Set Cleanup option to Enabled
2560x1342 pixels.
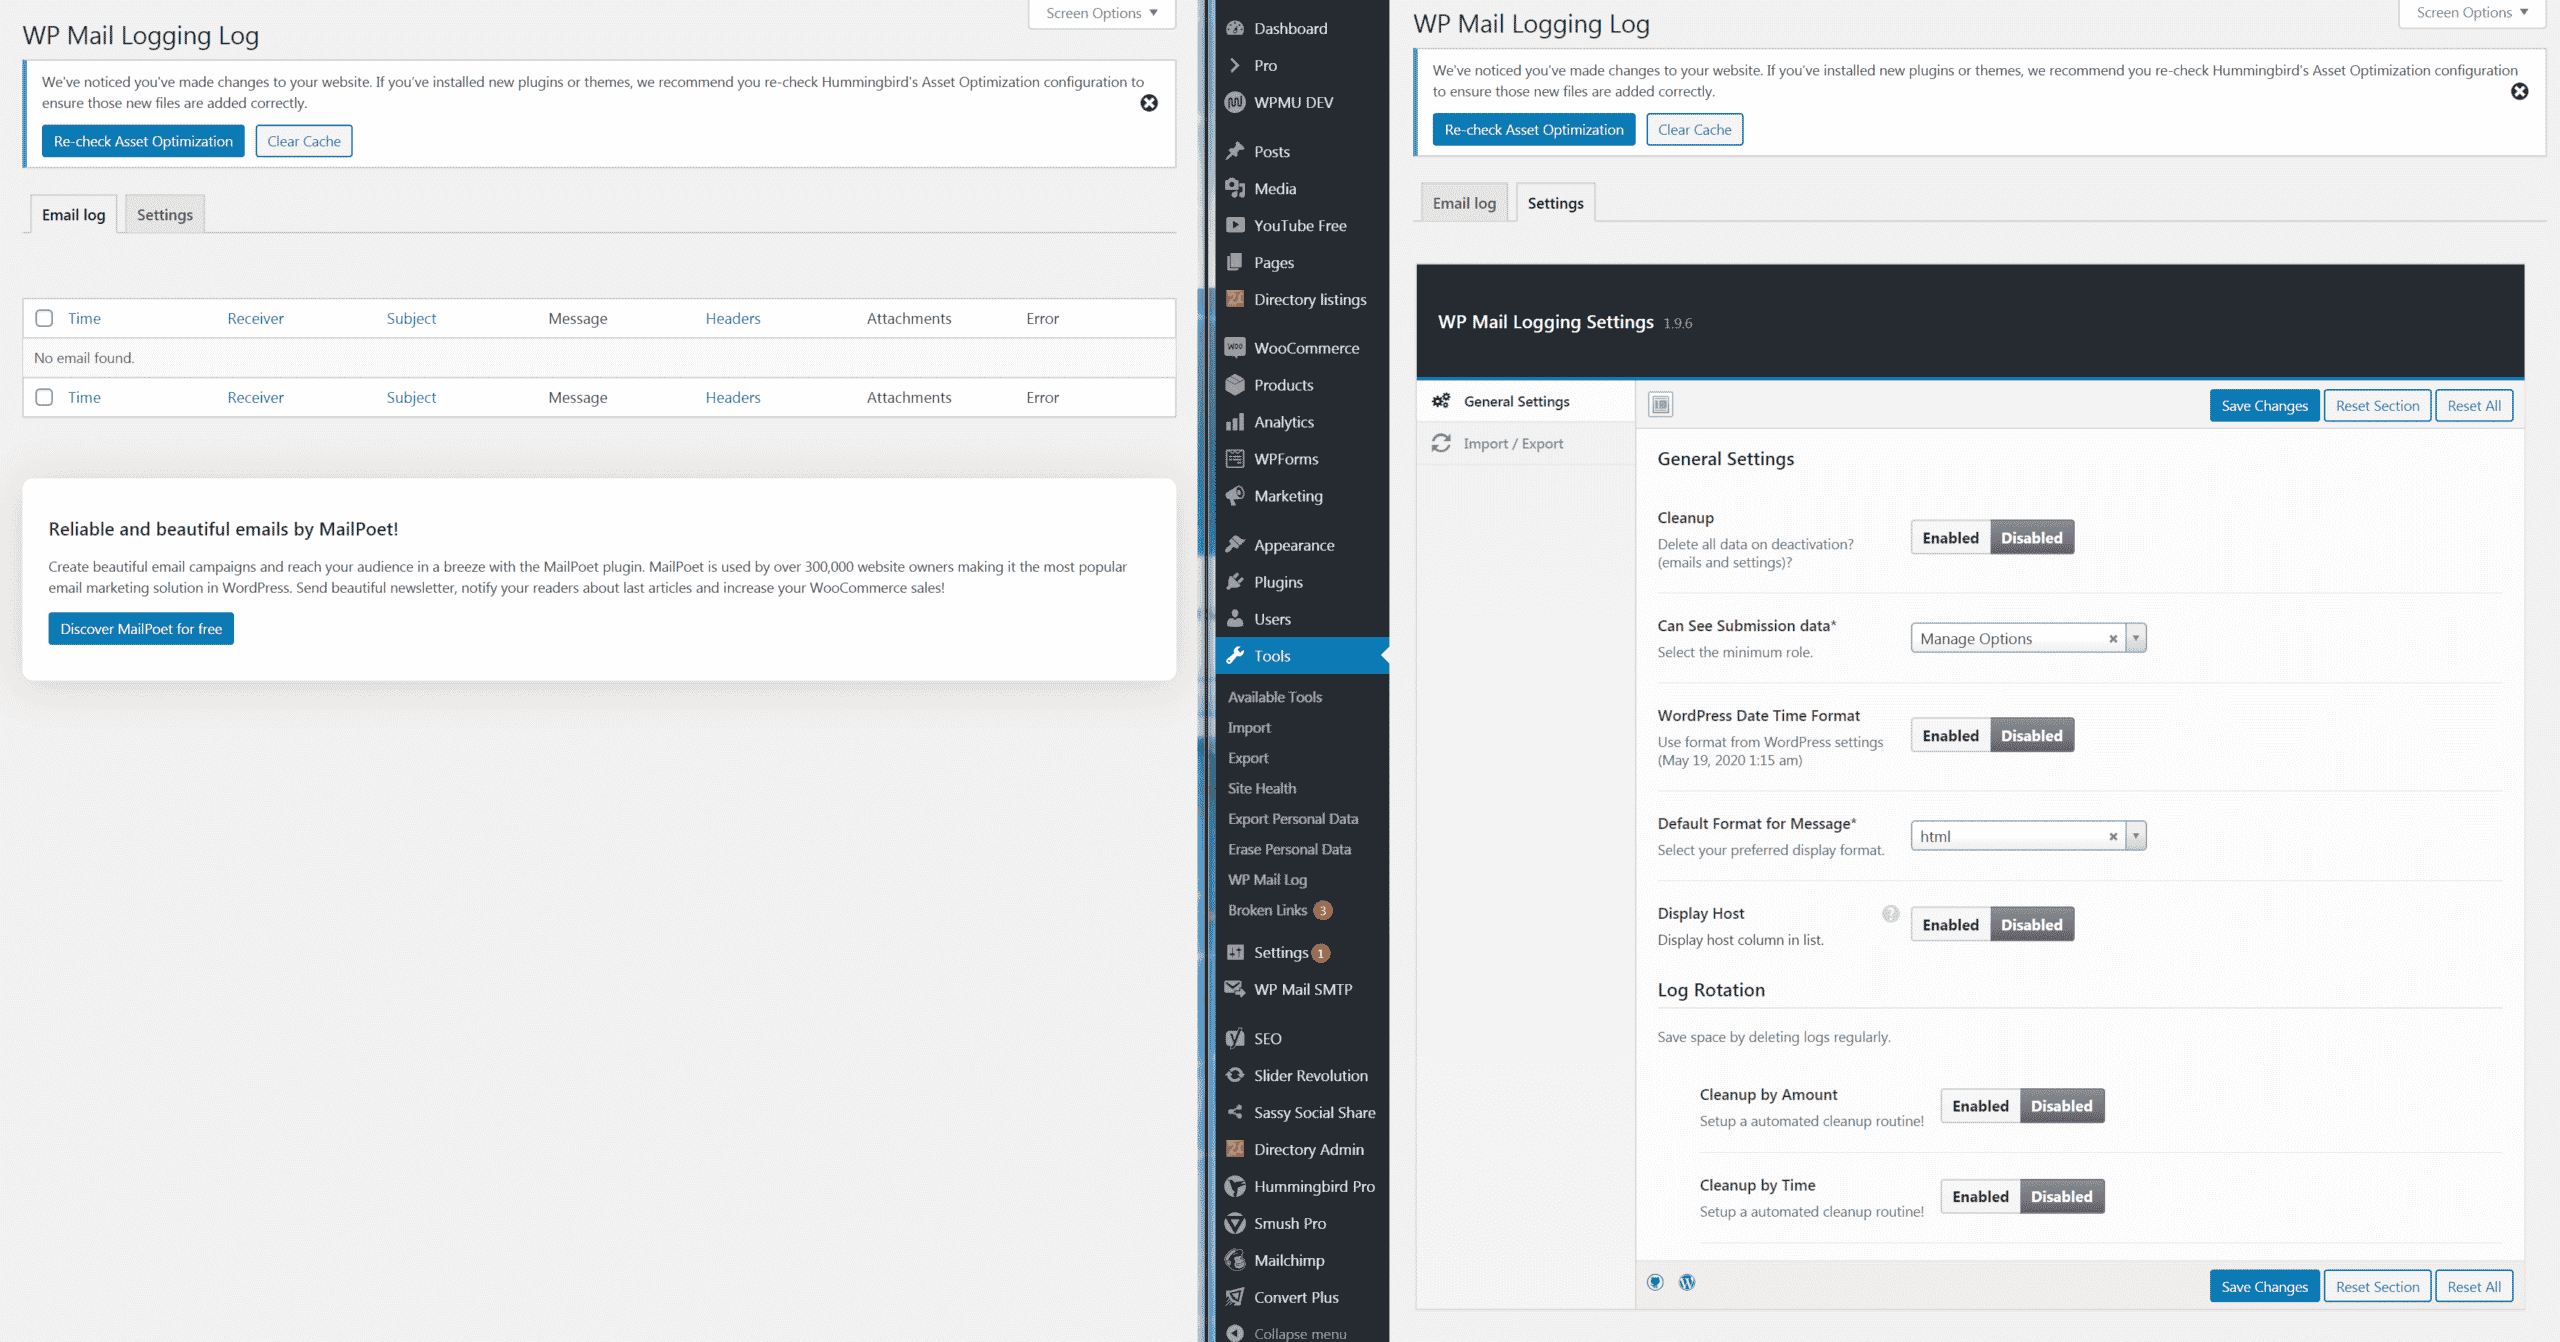(x=1950, y=538)
